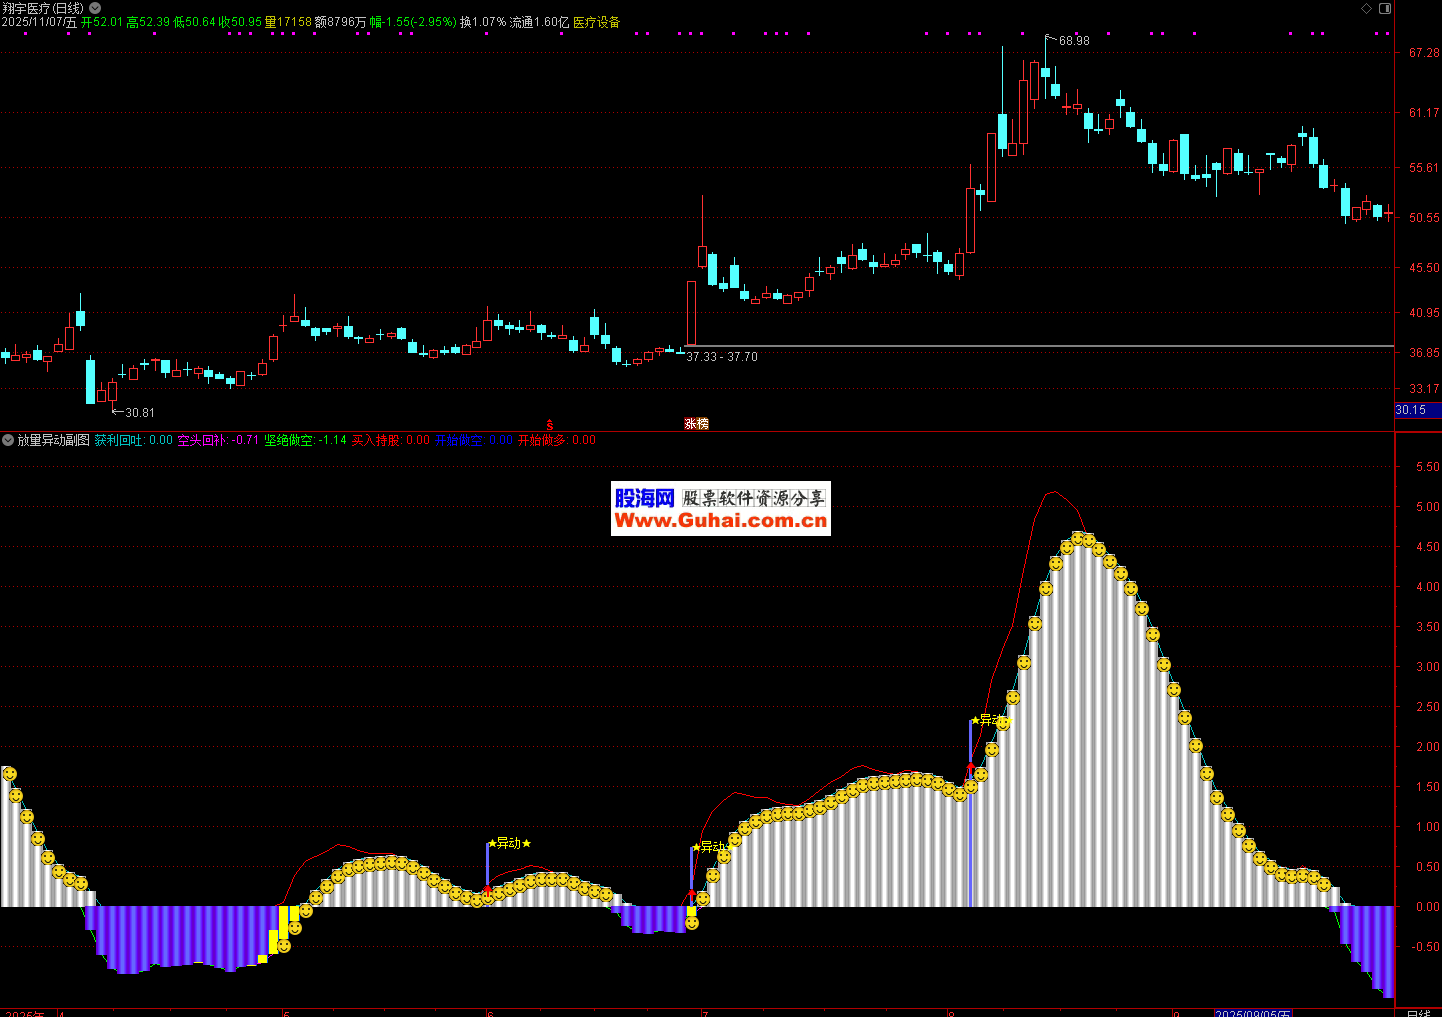
Task: Open the 翔宇医疗 chart title dropdown arrow
Action: pos(95,8)
